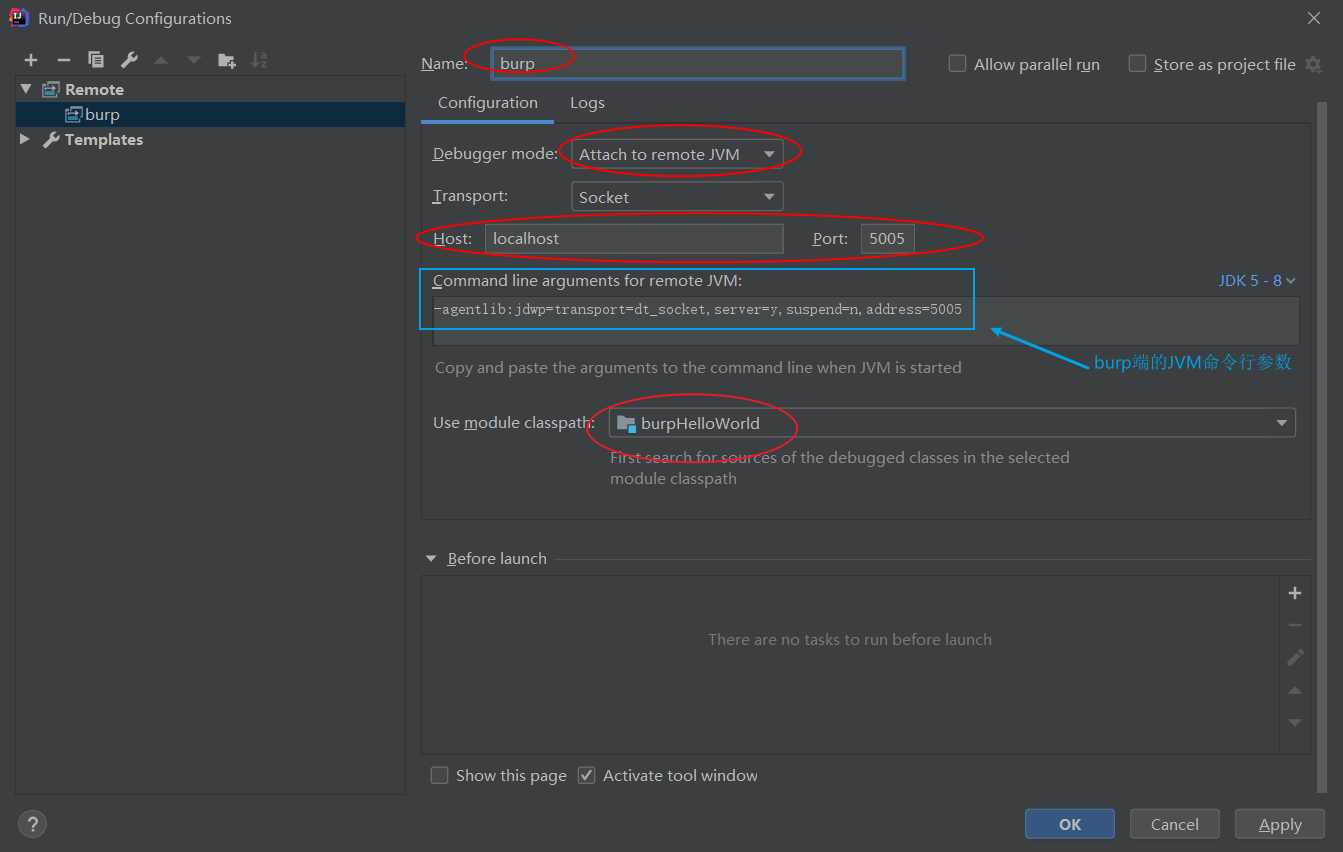Screen dimensions: 1343x852
Task: Move before launch task up arrow
Action: pos(1295,690)
